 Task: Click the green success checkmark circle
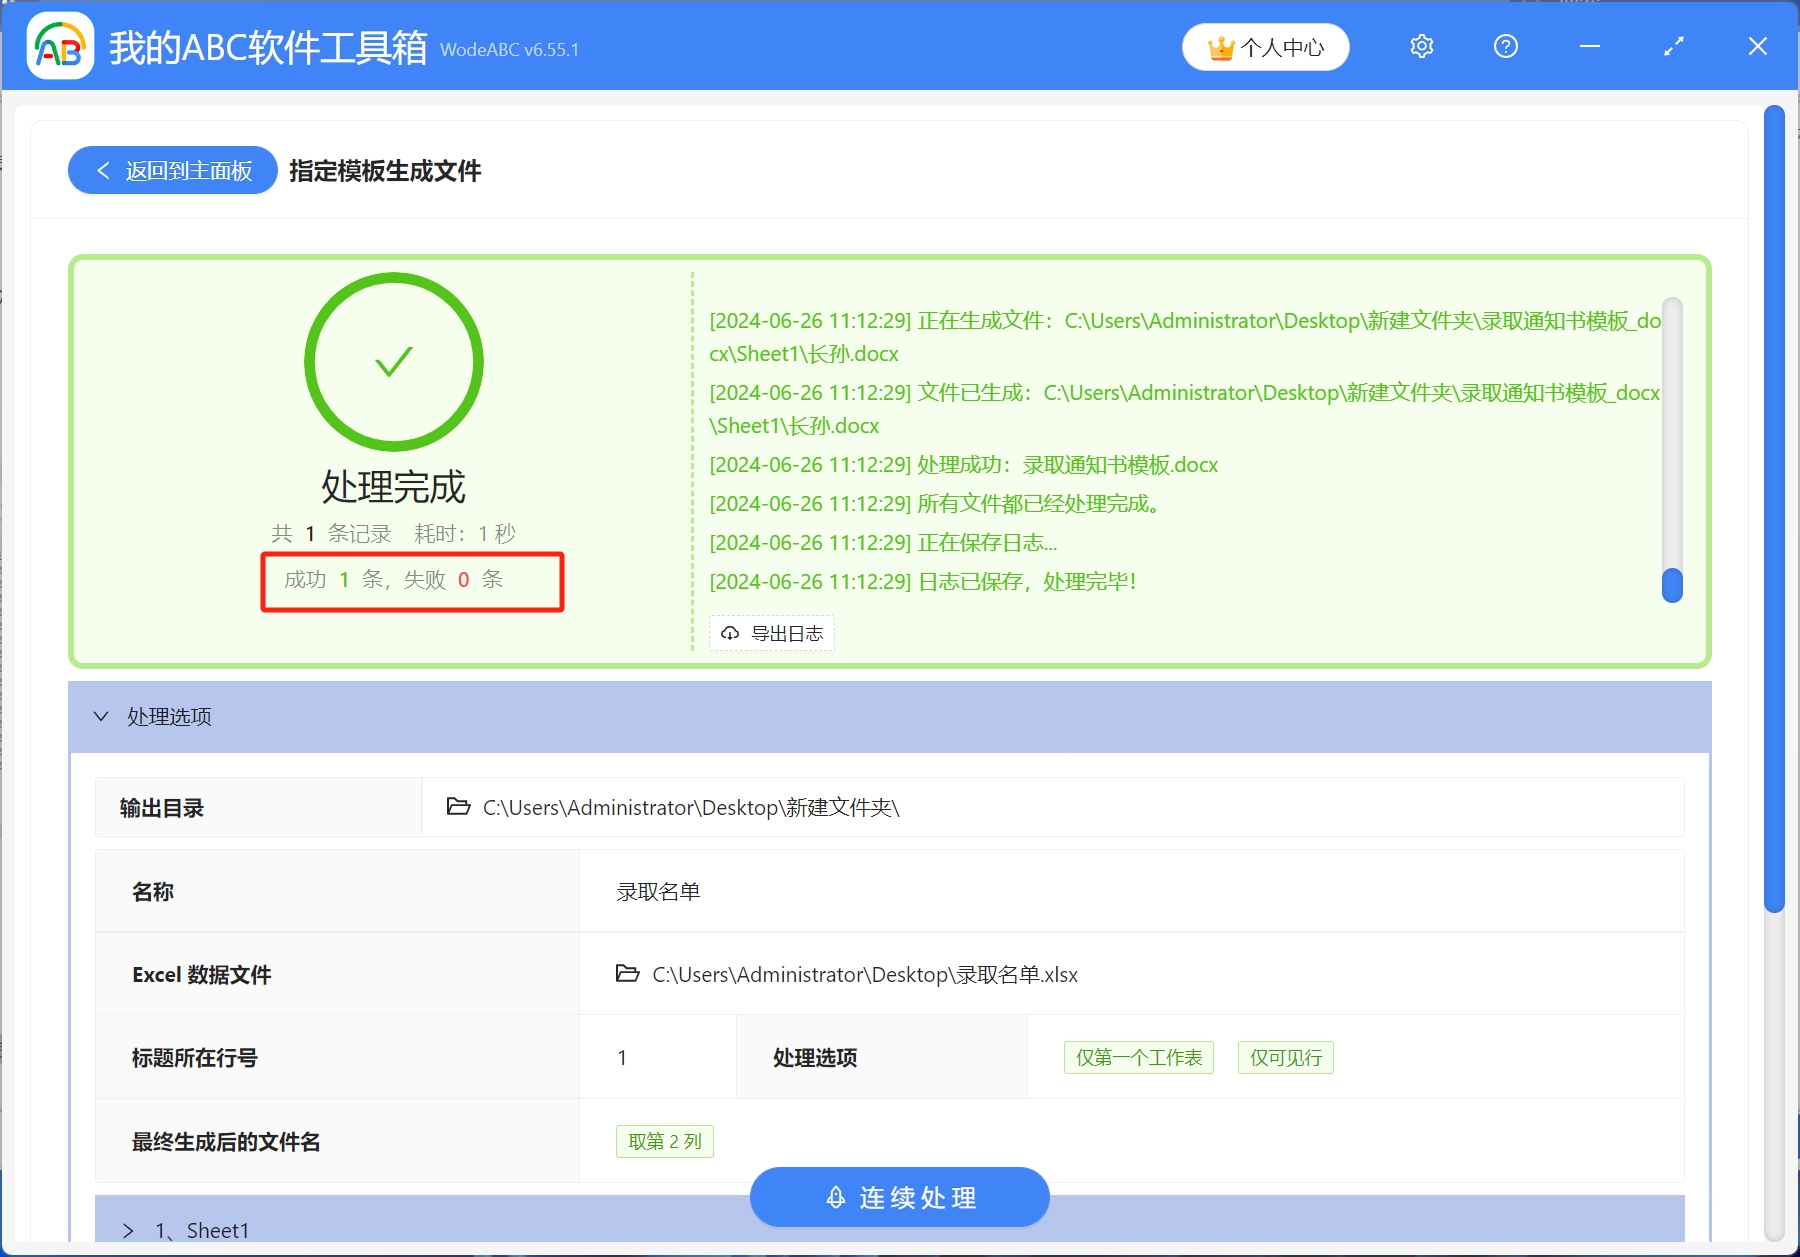[x=392, y=362]
